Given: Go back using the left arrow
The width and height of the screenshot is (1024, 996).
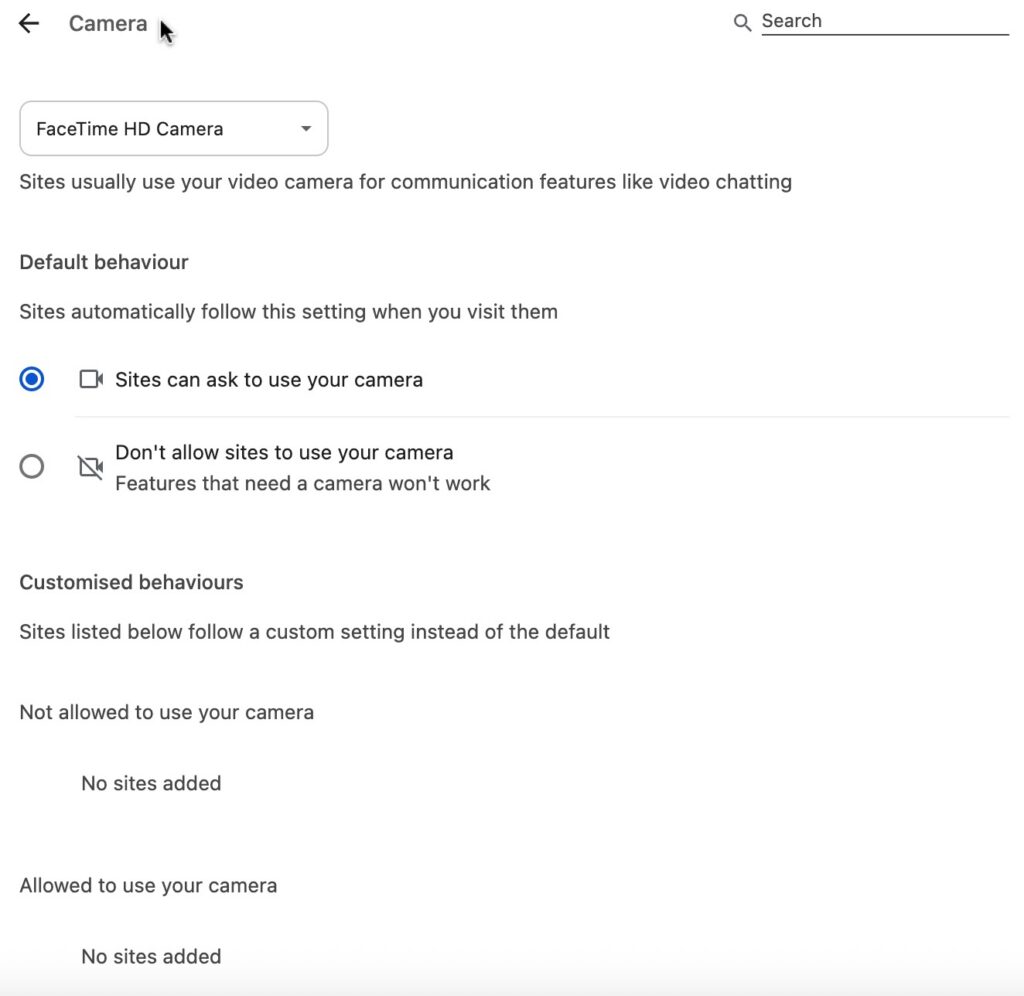Looking at the screenshot, I should [x=29, y=24].
